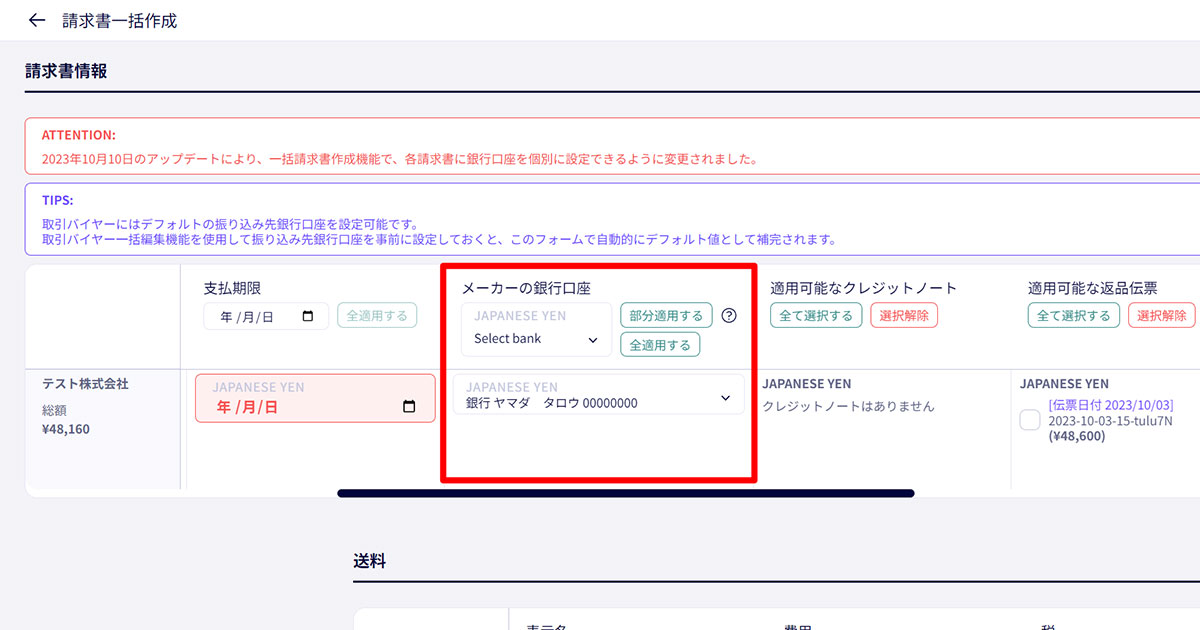The height and width of the screenshot is (630, 1200).
Task: Click the 送料 section heading
Action: coord(369,562)
